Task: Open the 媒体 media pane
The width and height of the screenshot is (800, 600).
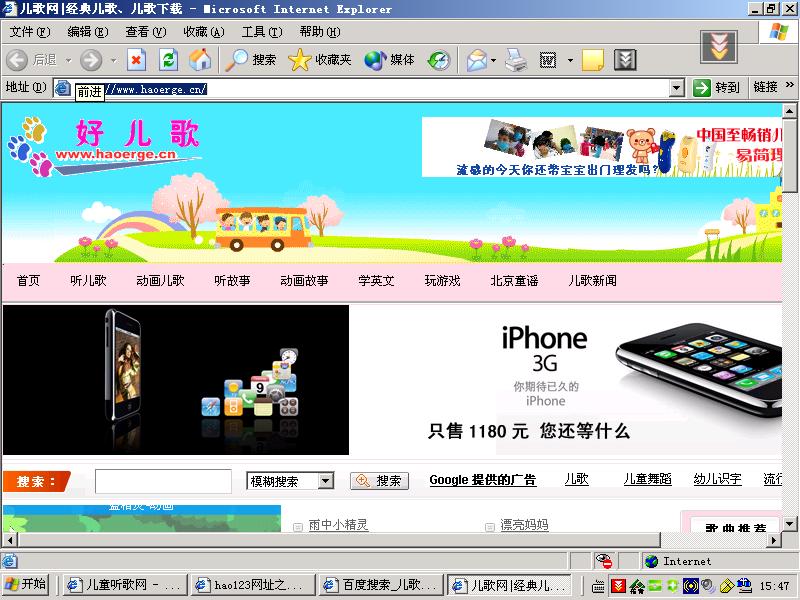Action: click(x=389, y=60)
